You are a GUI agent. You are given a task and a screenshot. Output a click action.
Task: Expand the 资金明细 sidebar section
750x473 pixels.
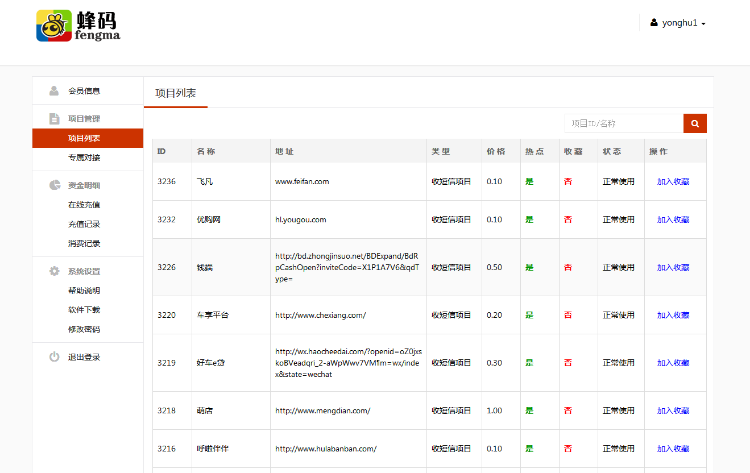(x=84, y=186)
